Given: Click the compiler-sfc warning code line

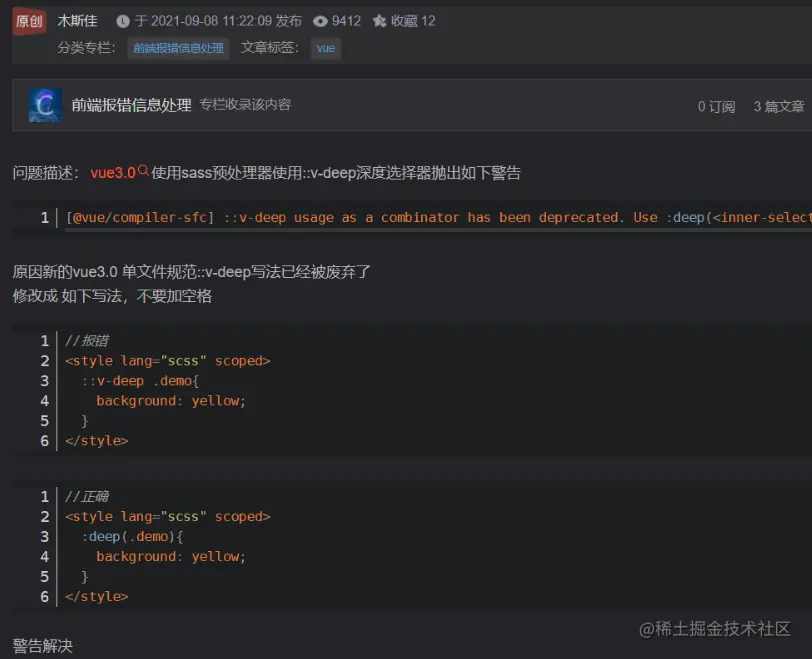Looking at the screenshot, I should [438, 217].
